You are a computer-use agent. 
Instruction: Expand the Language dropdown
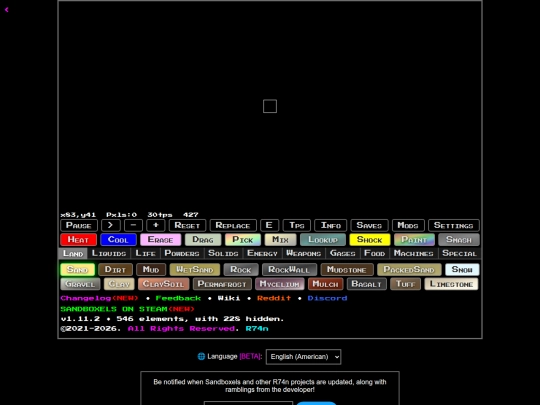[303, 357]
